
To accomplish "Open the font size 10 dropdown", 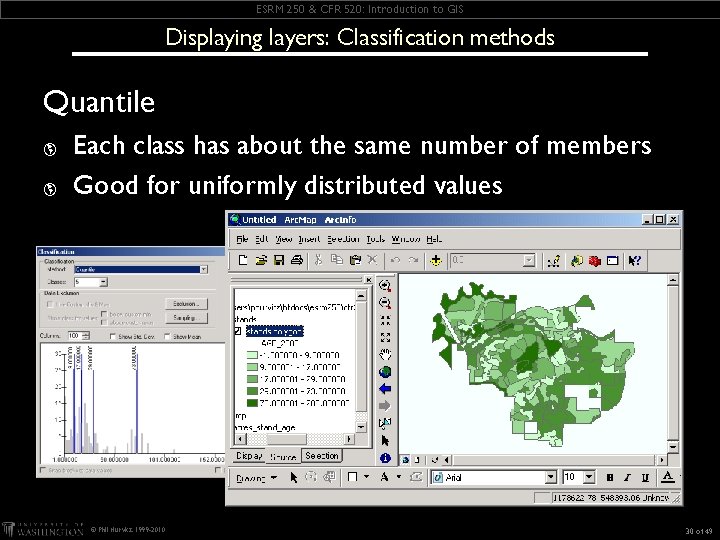I will (x=590, y=478).
